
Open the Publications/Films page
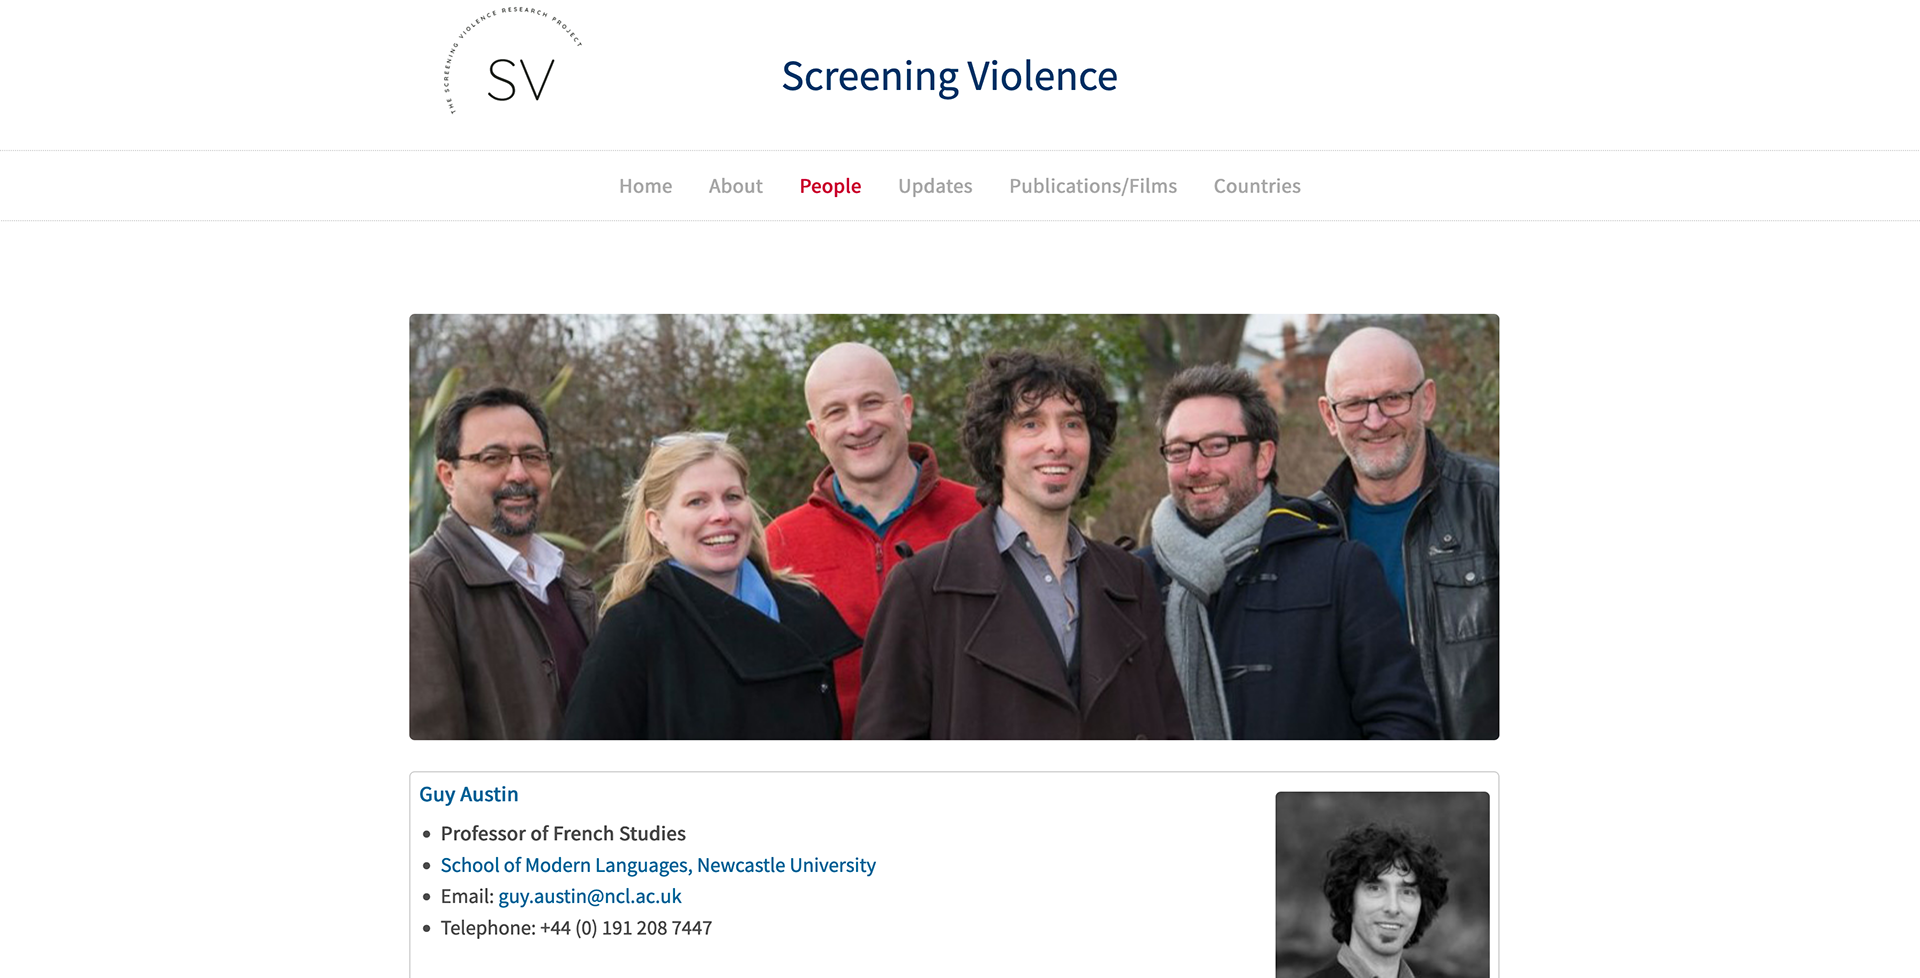click(x=1093, y=186)
